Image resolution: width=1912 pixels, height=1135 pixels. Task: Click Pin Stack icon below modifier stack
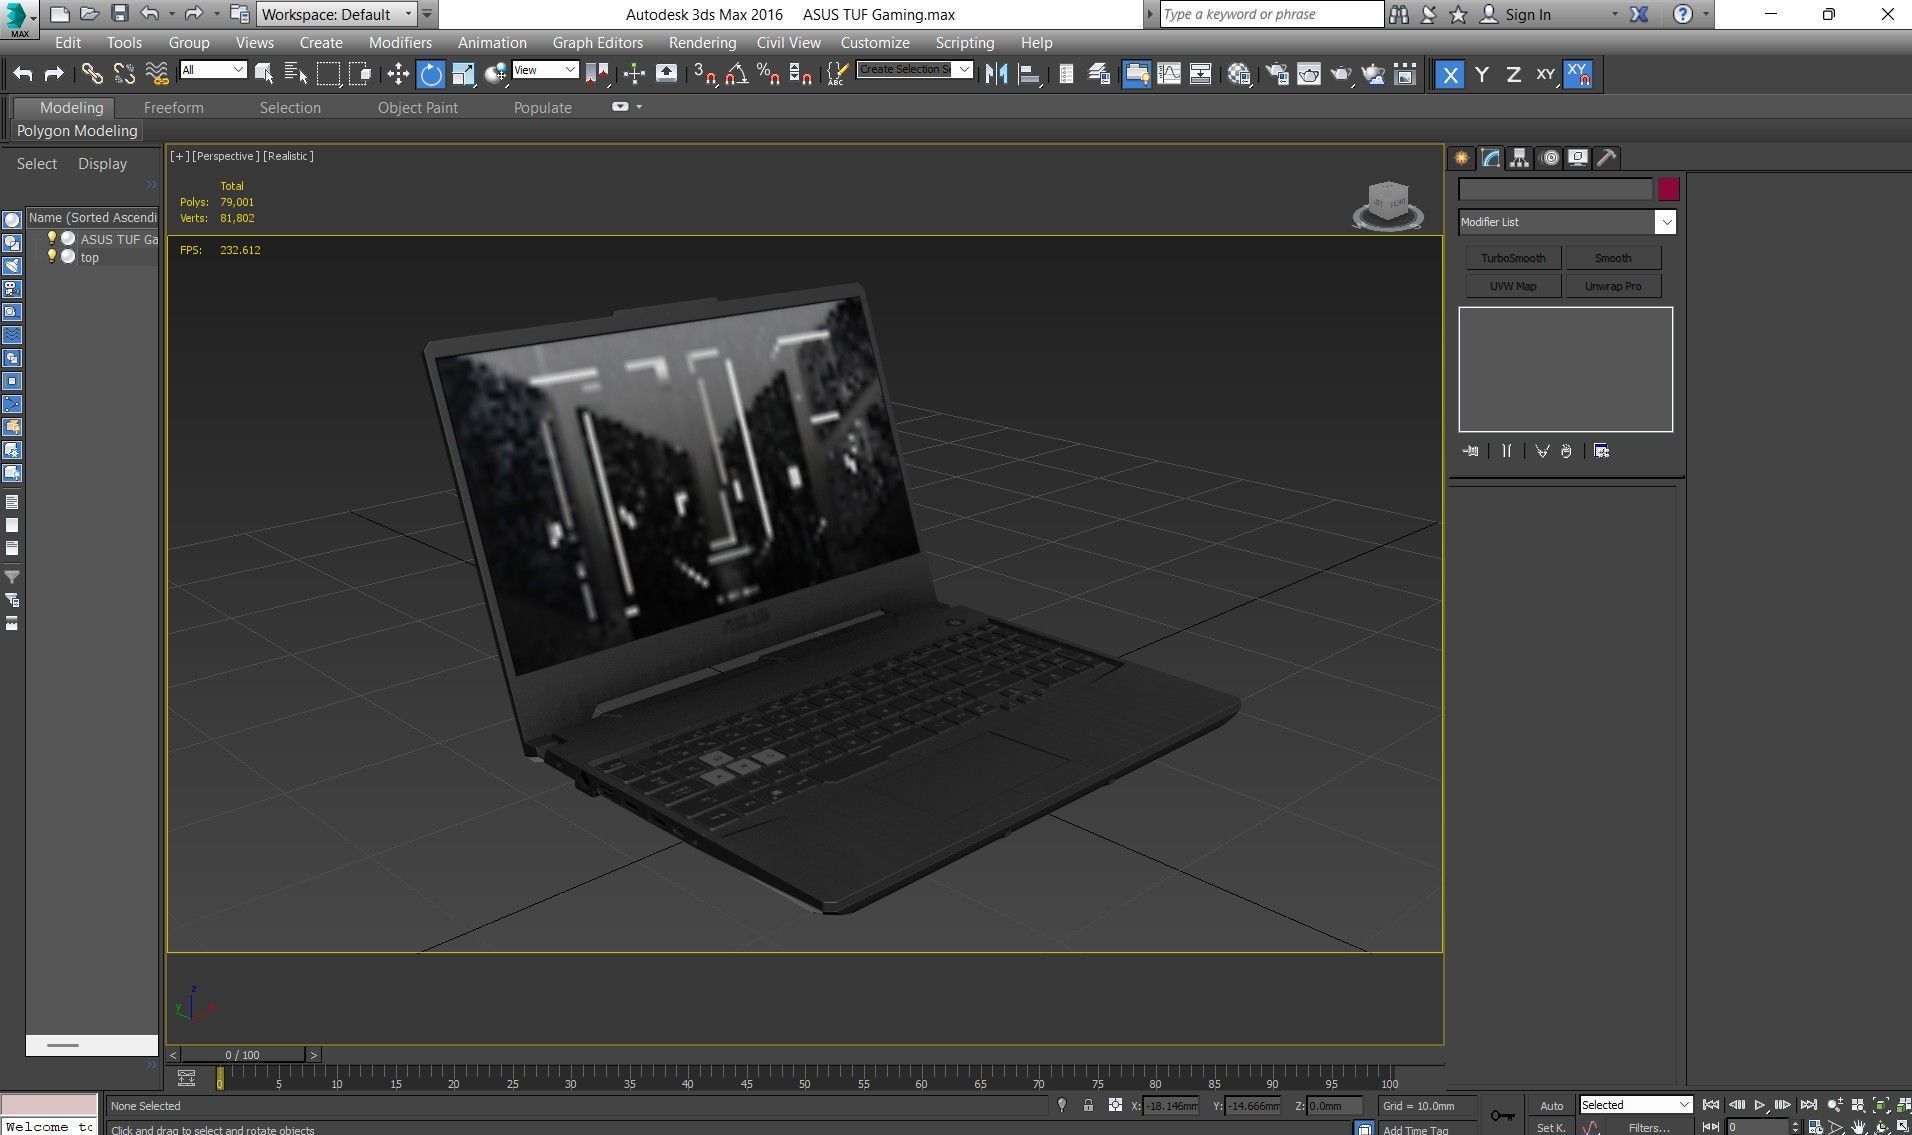[1470, 451]
